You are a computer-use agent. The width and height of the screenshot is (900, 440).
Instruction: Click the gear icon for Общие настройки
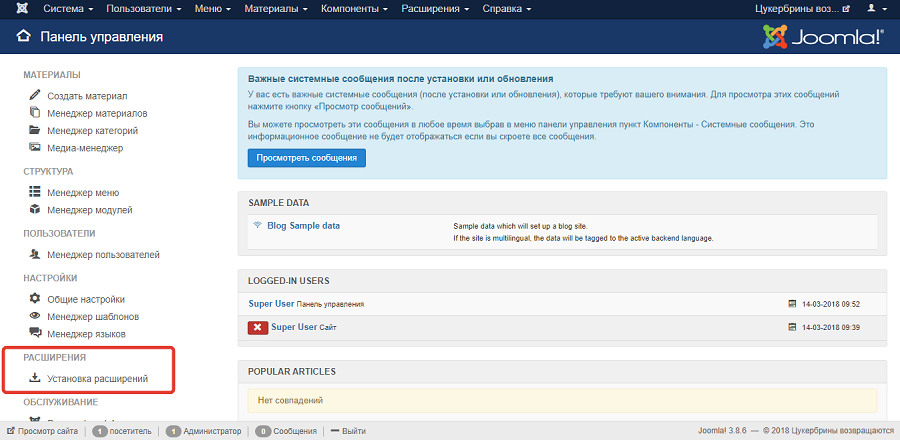[35, 299]
